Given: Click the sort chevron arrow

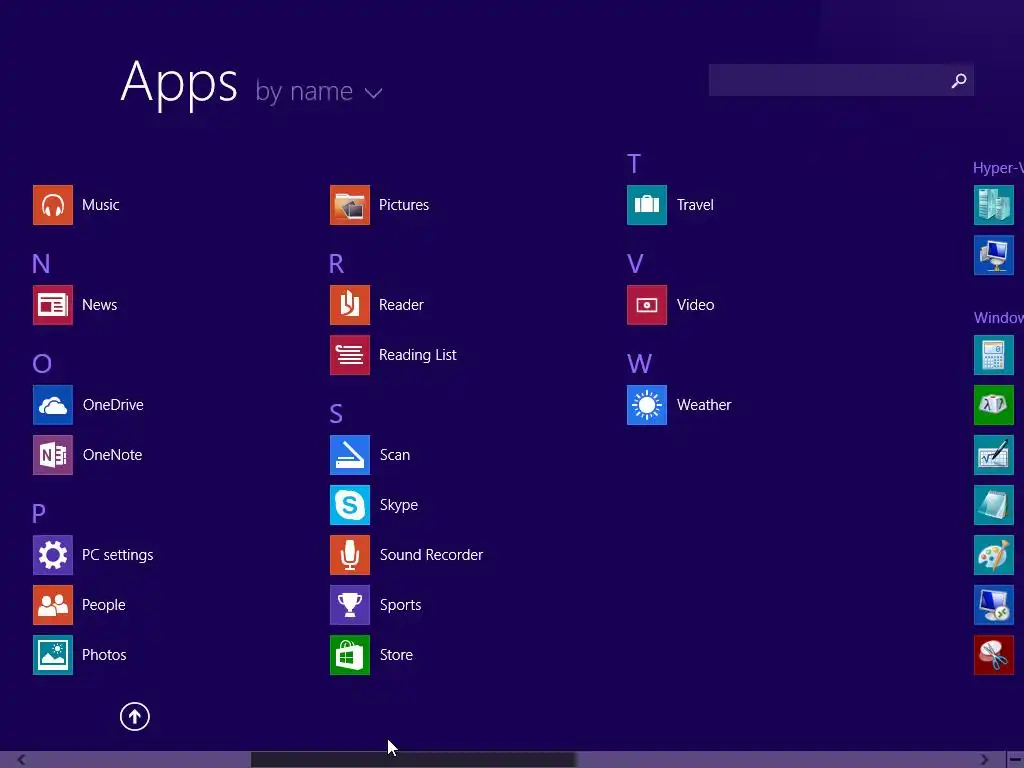Looking at the screenshot, I should [x=374, y=93].
